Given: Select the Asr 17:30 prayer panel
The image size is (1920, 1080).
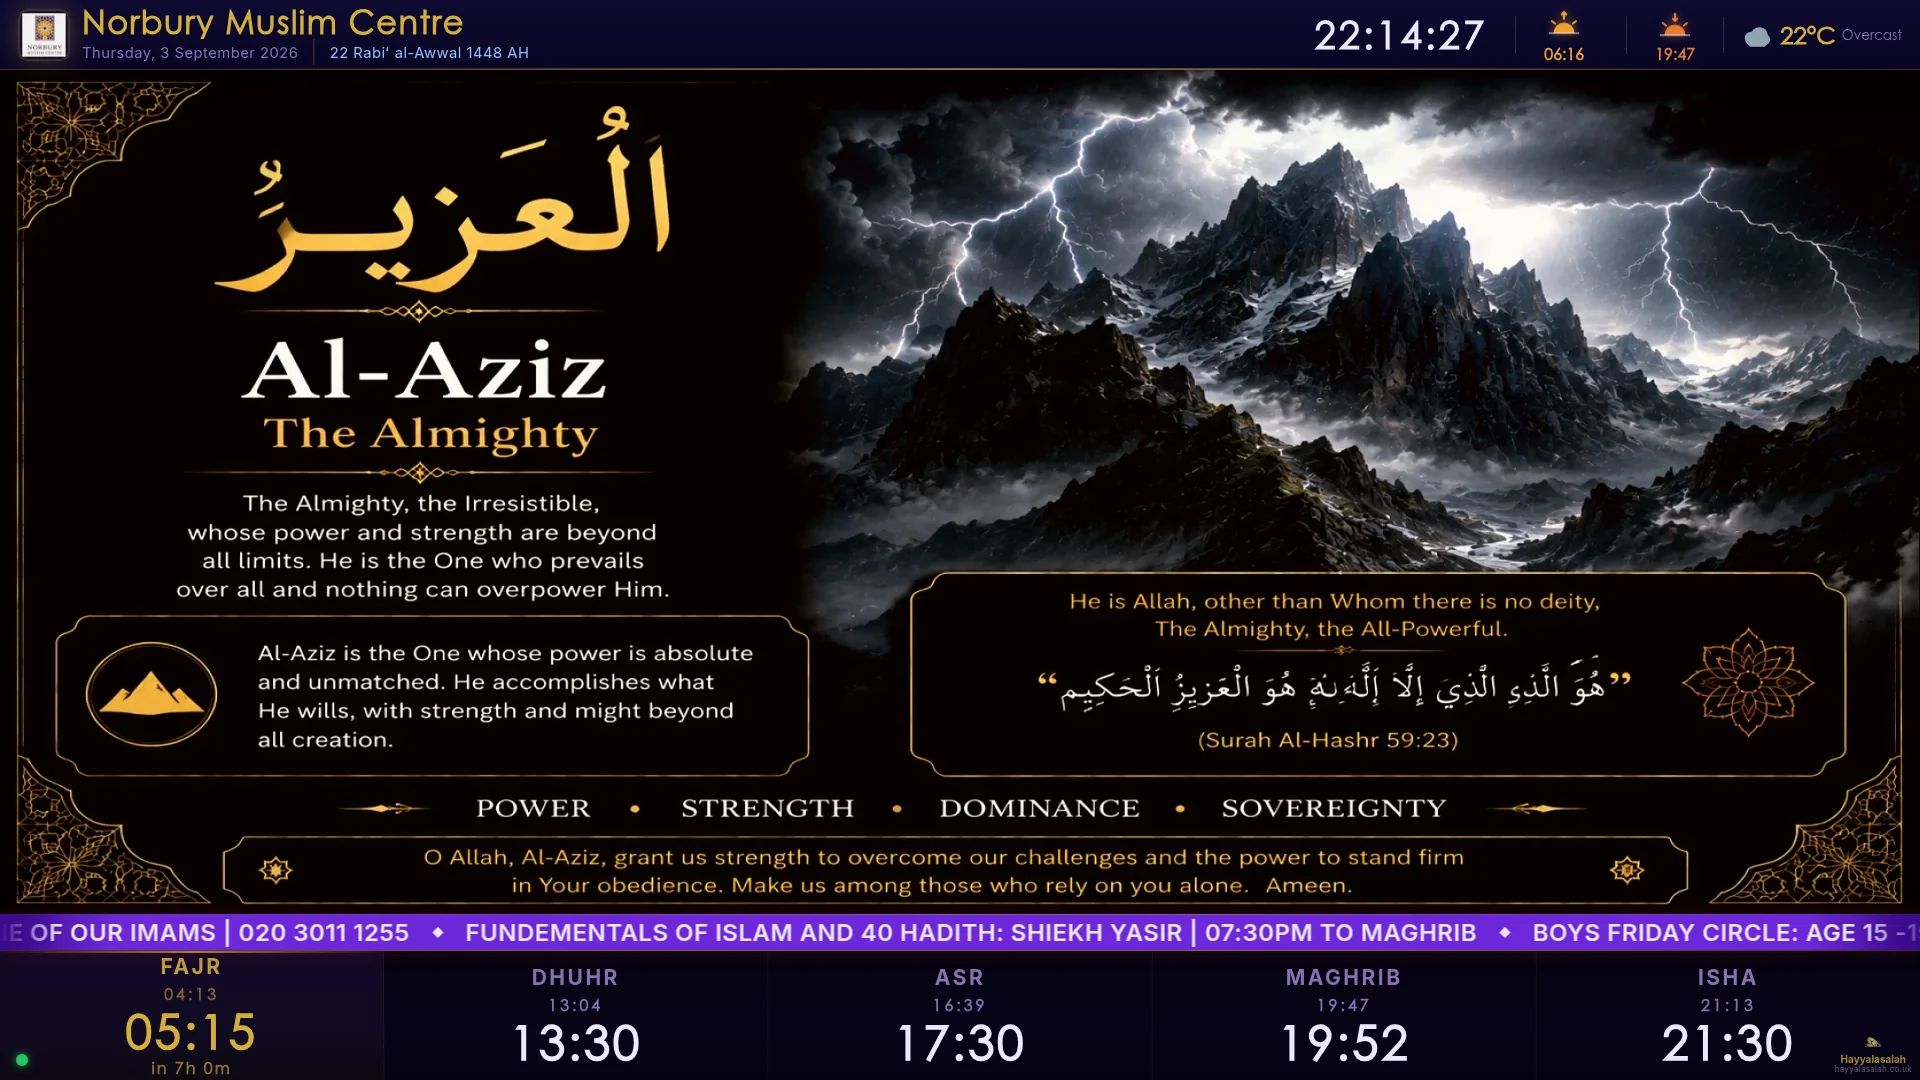Looking at the screenshot, I should coord(959,1016).
